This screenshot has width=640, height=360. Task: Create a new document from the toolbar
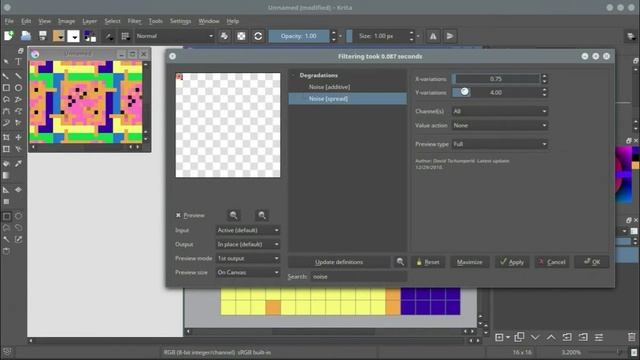9,36
